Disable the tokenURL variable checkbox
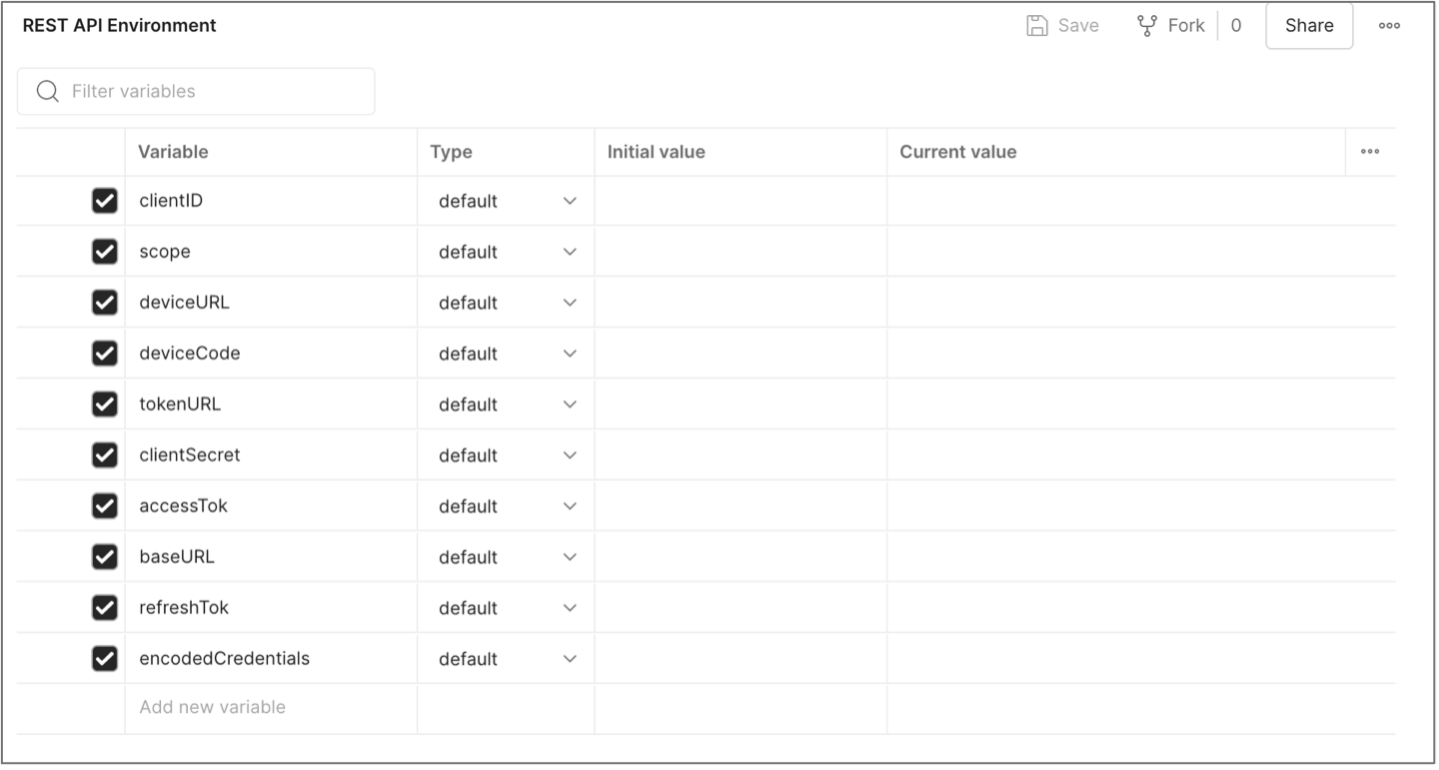Viewport: 1439px width, 770px height. coord(105,404)
